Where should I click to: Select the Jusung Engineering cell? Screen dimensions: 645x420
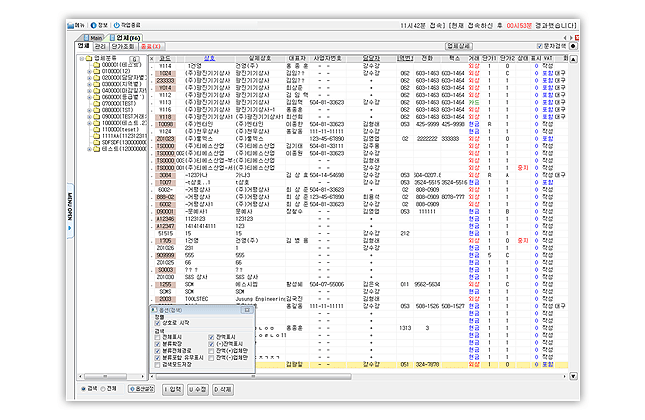pos(260,299)
